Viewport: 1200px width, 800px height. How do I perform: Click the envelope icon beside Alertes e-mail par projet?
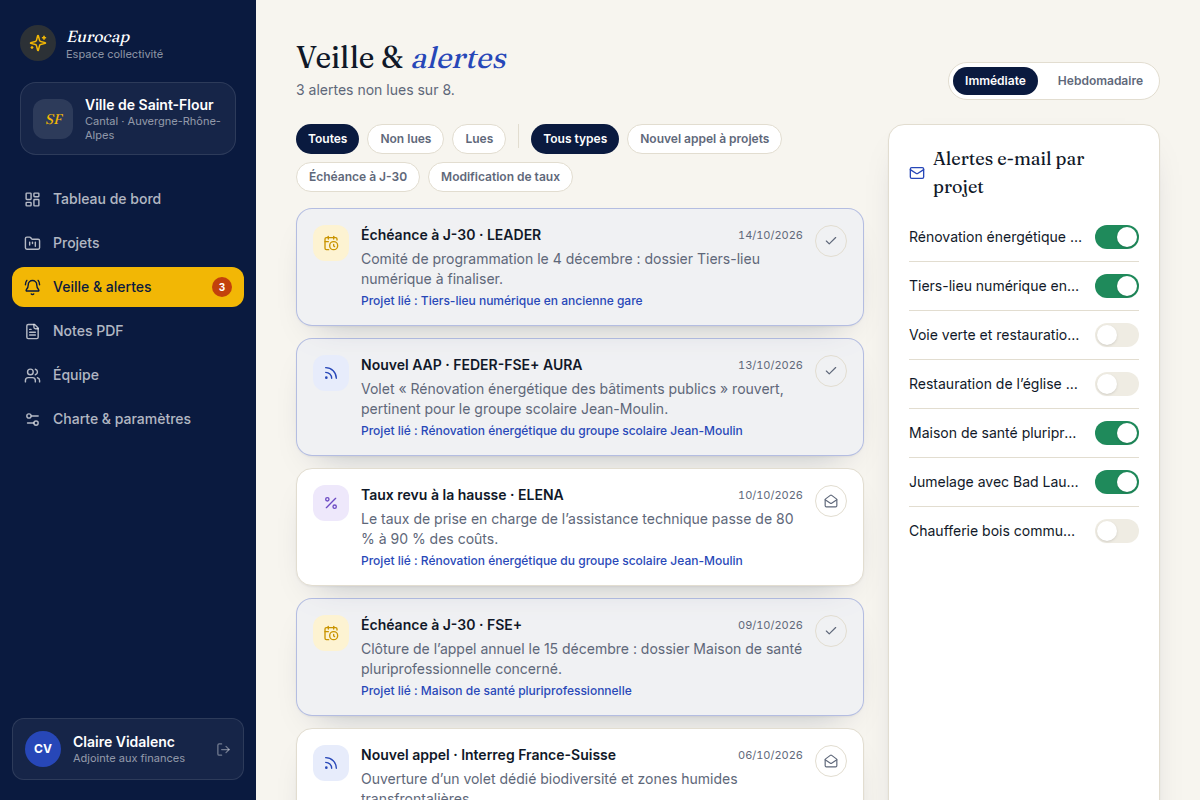[x=917, y=173]
